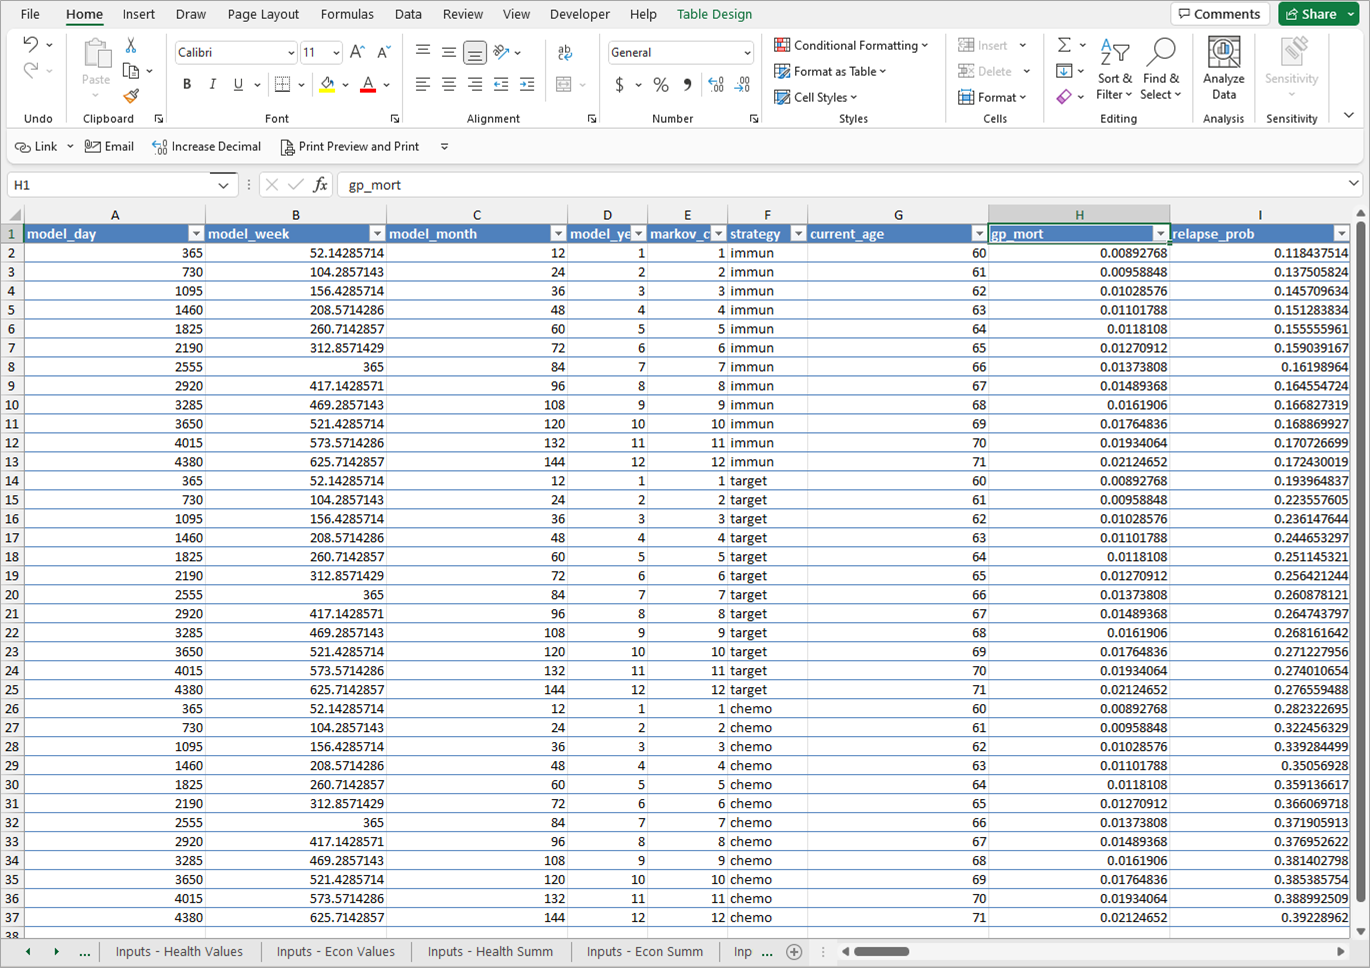This screenshot has width=1370, height=968.
Task: Click Sort & Filter button
Action: [x=1114, y=69]
